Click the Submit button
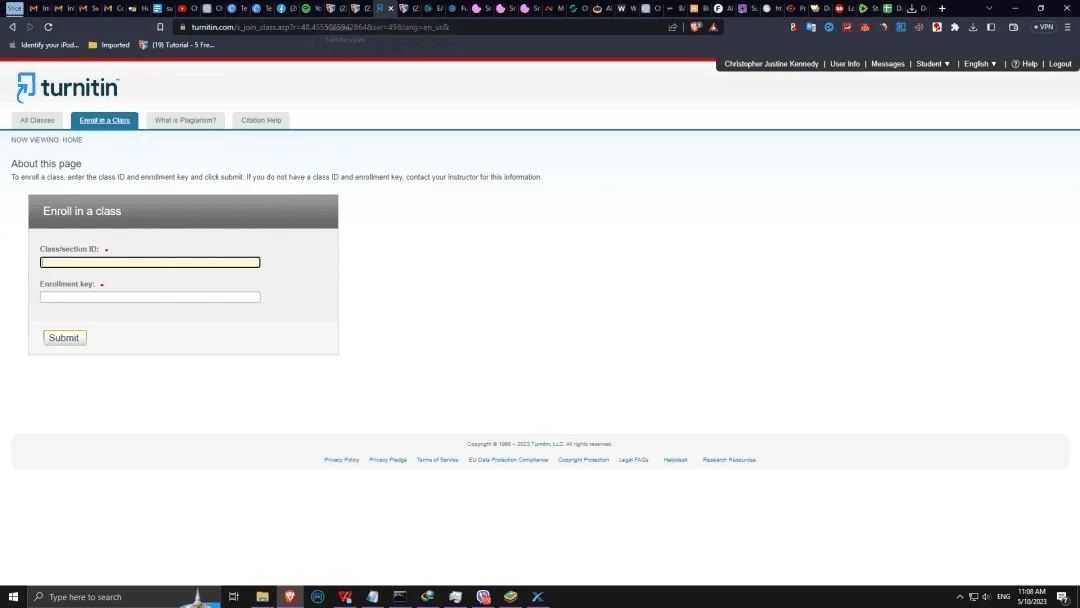The image size is (1080, 608). point(65,338)
